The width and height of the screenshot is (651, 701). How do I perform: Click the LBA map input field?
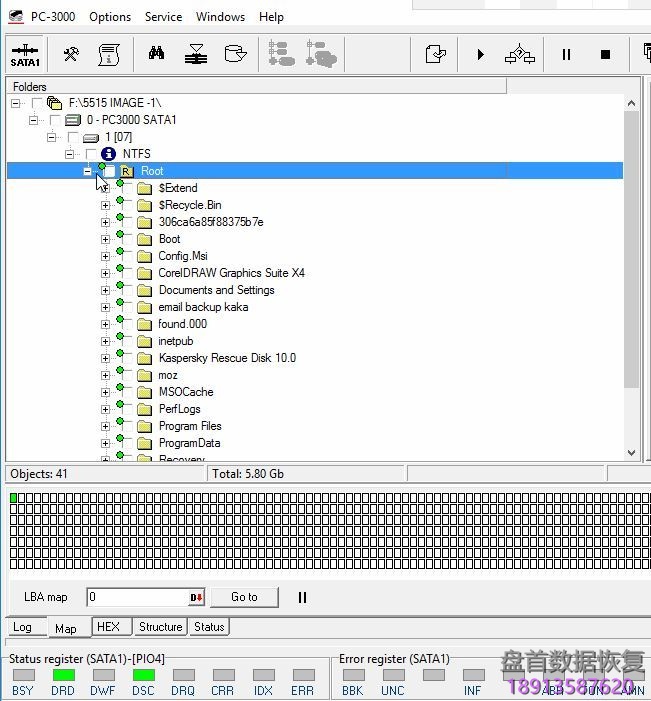[x=136, y=598]
